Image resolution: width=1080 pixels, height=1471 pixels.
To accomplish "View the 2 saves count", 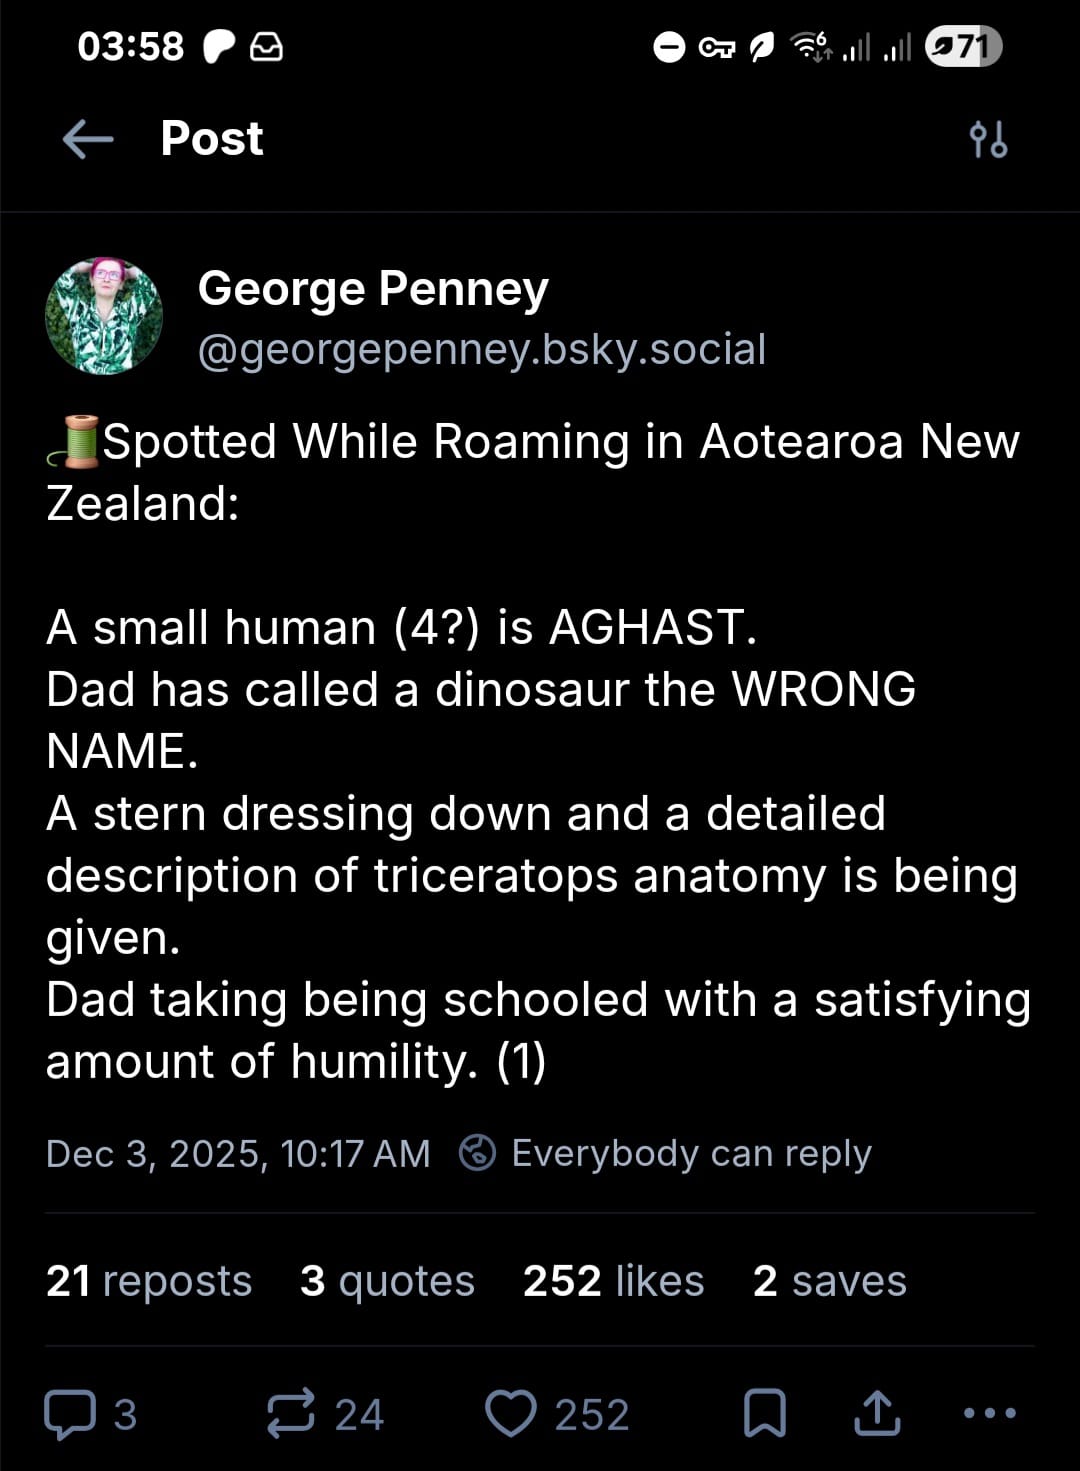I will pos(829,1281).
